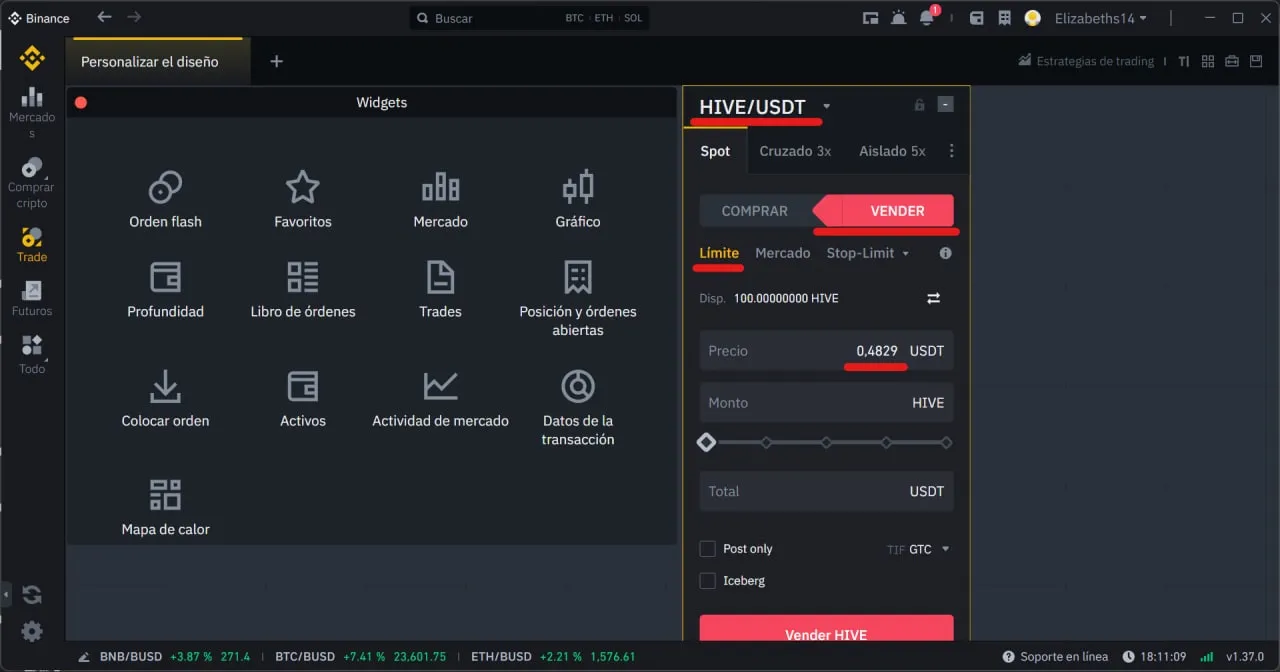Set amount slider to the middle diamond
Image resolution: width=1280 pixels, height=672 pixels.
[x=826, y=442]
